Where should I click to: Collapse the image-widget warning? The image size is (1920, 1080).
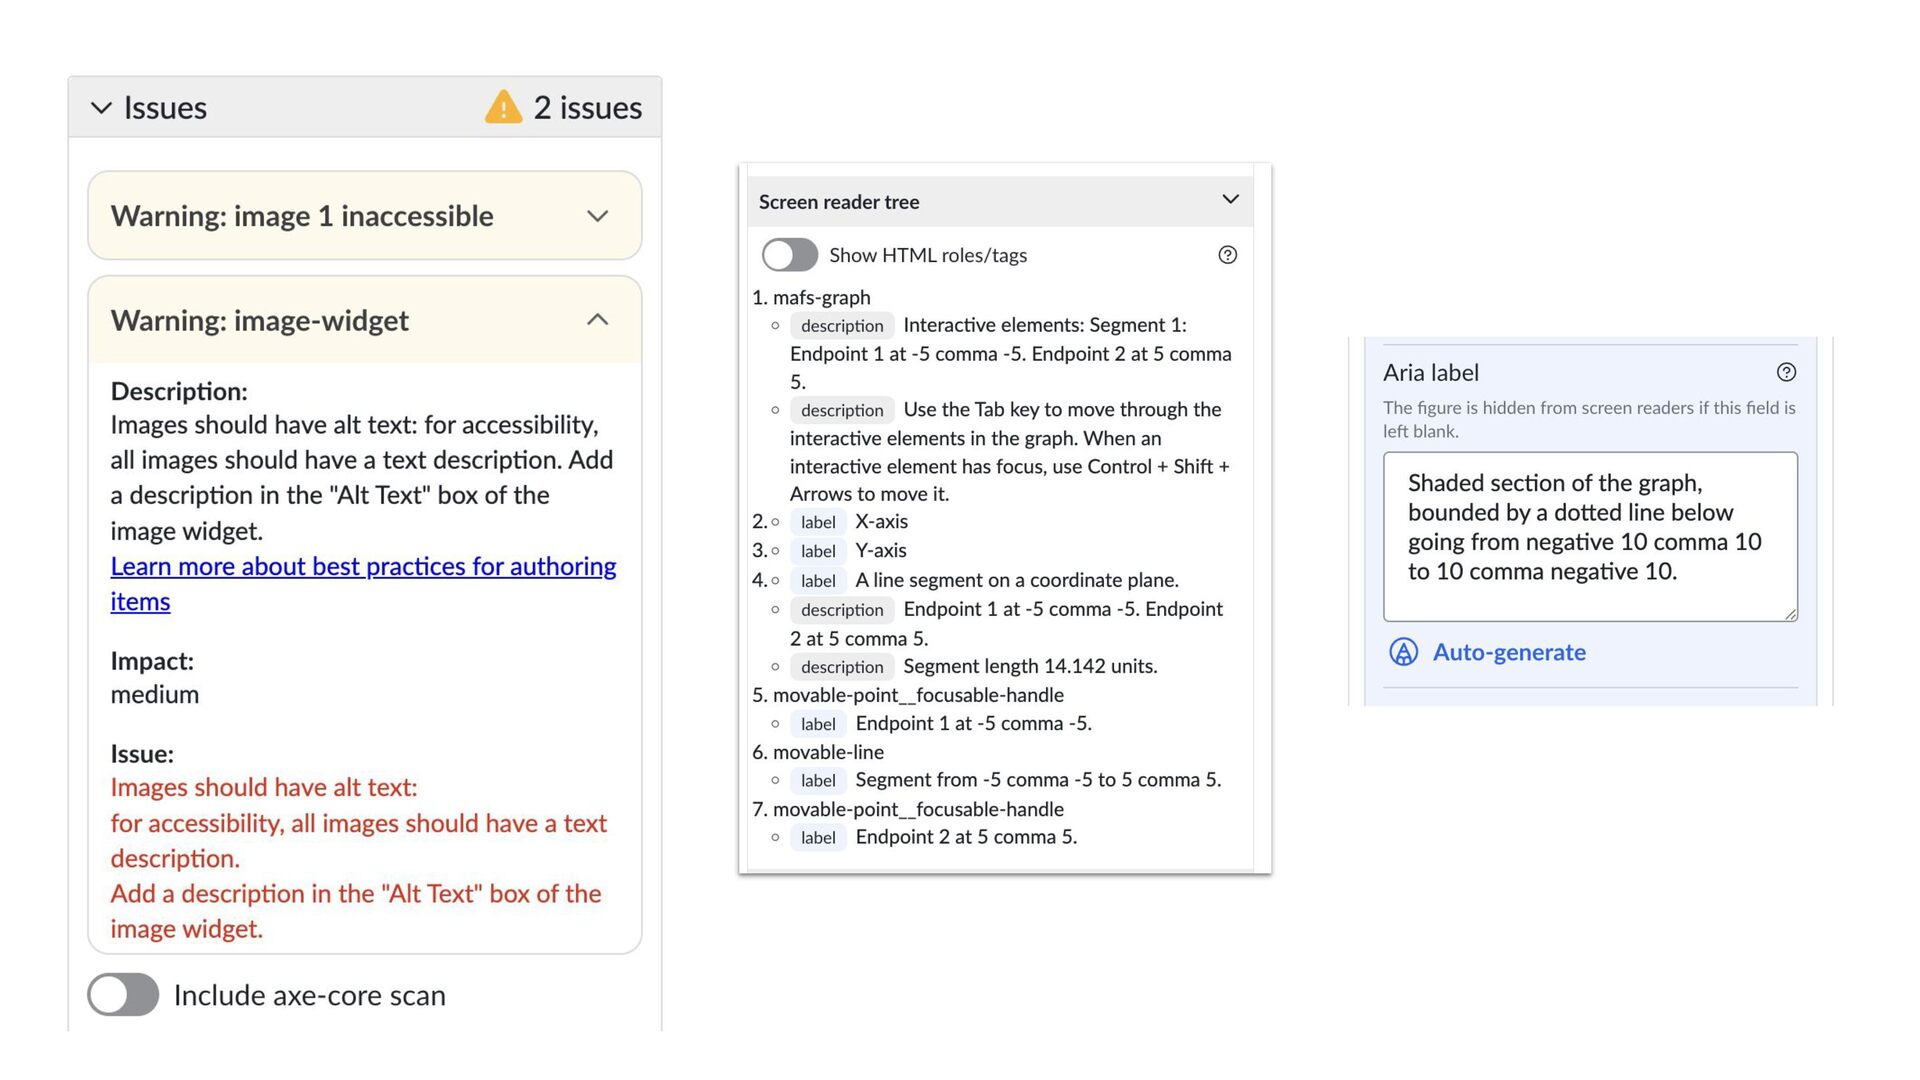597,320
